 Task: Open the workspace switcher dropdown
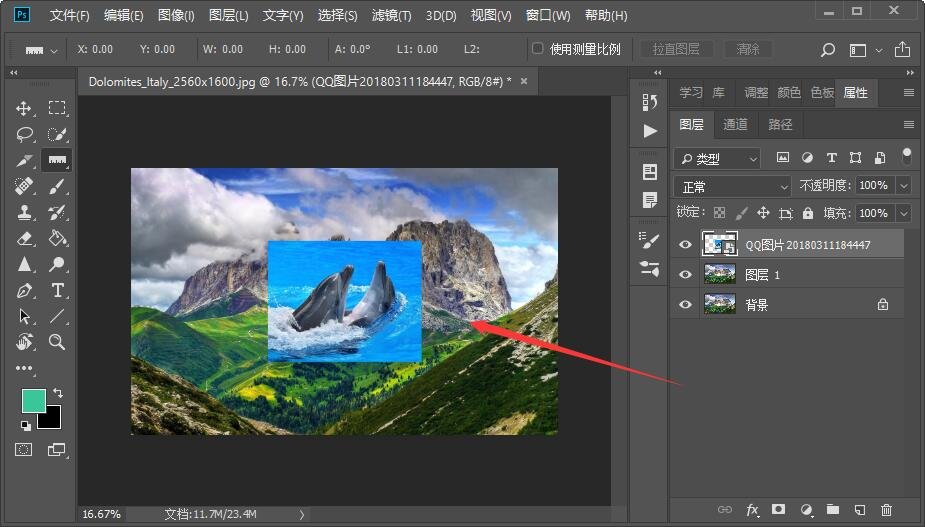pyautogui.click(x=865, y=50)
